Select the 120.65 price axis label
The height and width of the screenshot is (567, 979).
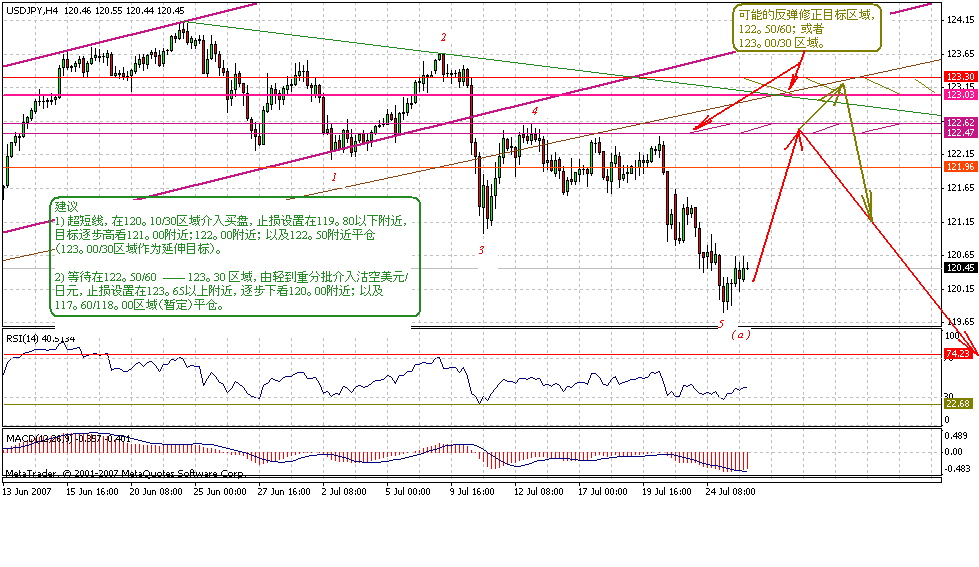pos(960,254)
